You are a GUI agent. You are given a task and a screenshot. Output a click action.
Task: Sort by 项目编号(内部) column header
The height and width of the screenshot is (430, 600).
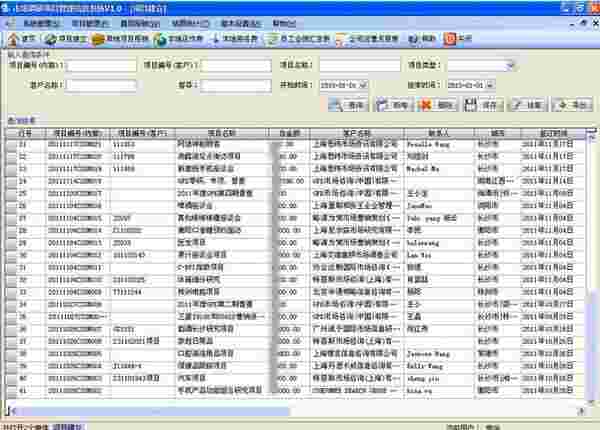tap(78, 133)
